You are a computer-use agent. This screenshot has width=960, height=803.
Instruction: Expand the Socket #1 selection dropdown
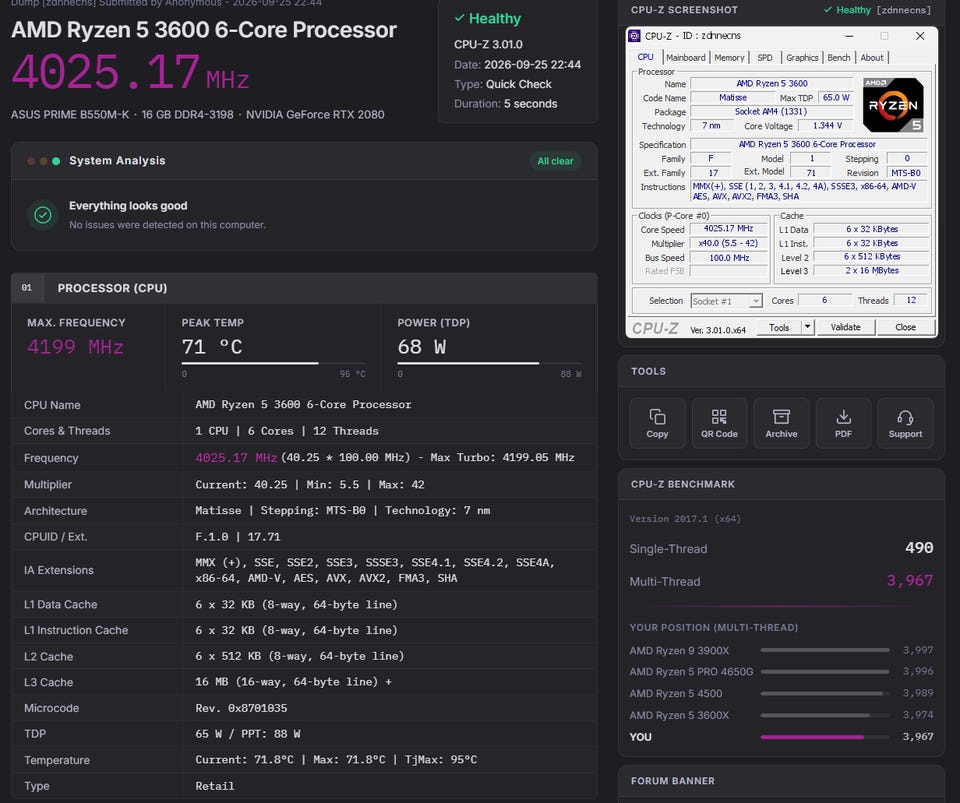pos(756,301)
